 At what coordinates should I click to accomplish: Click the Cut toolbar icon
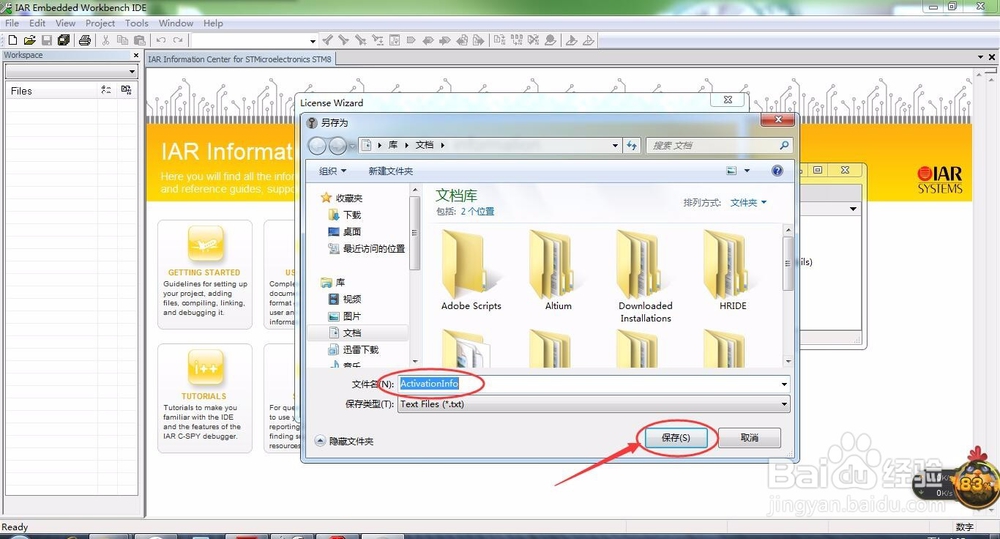click(x=106, y=40)
